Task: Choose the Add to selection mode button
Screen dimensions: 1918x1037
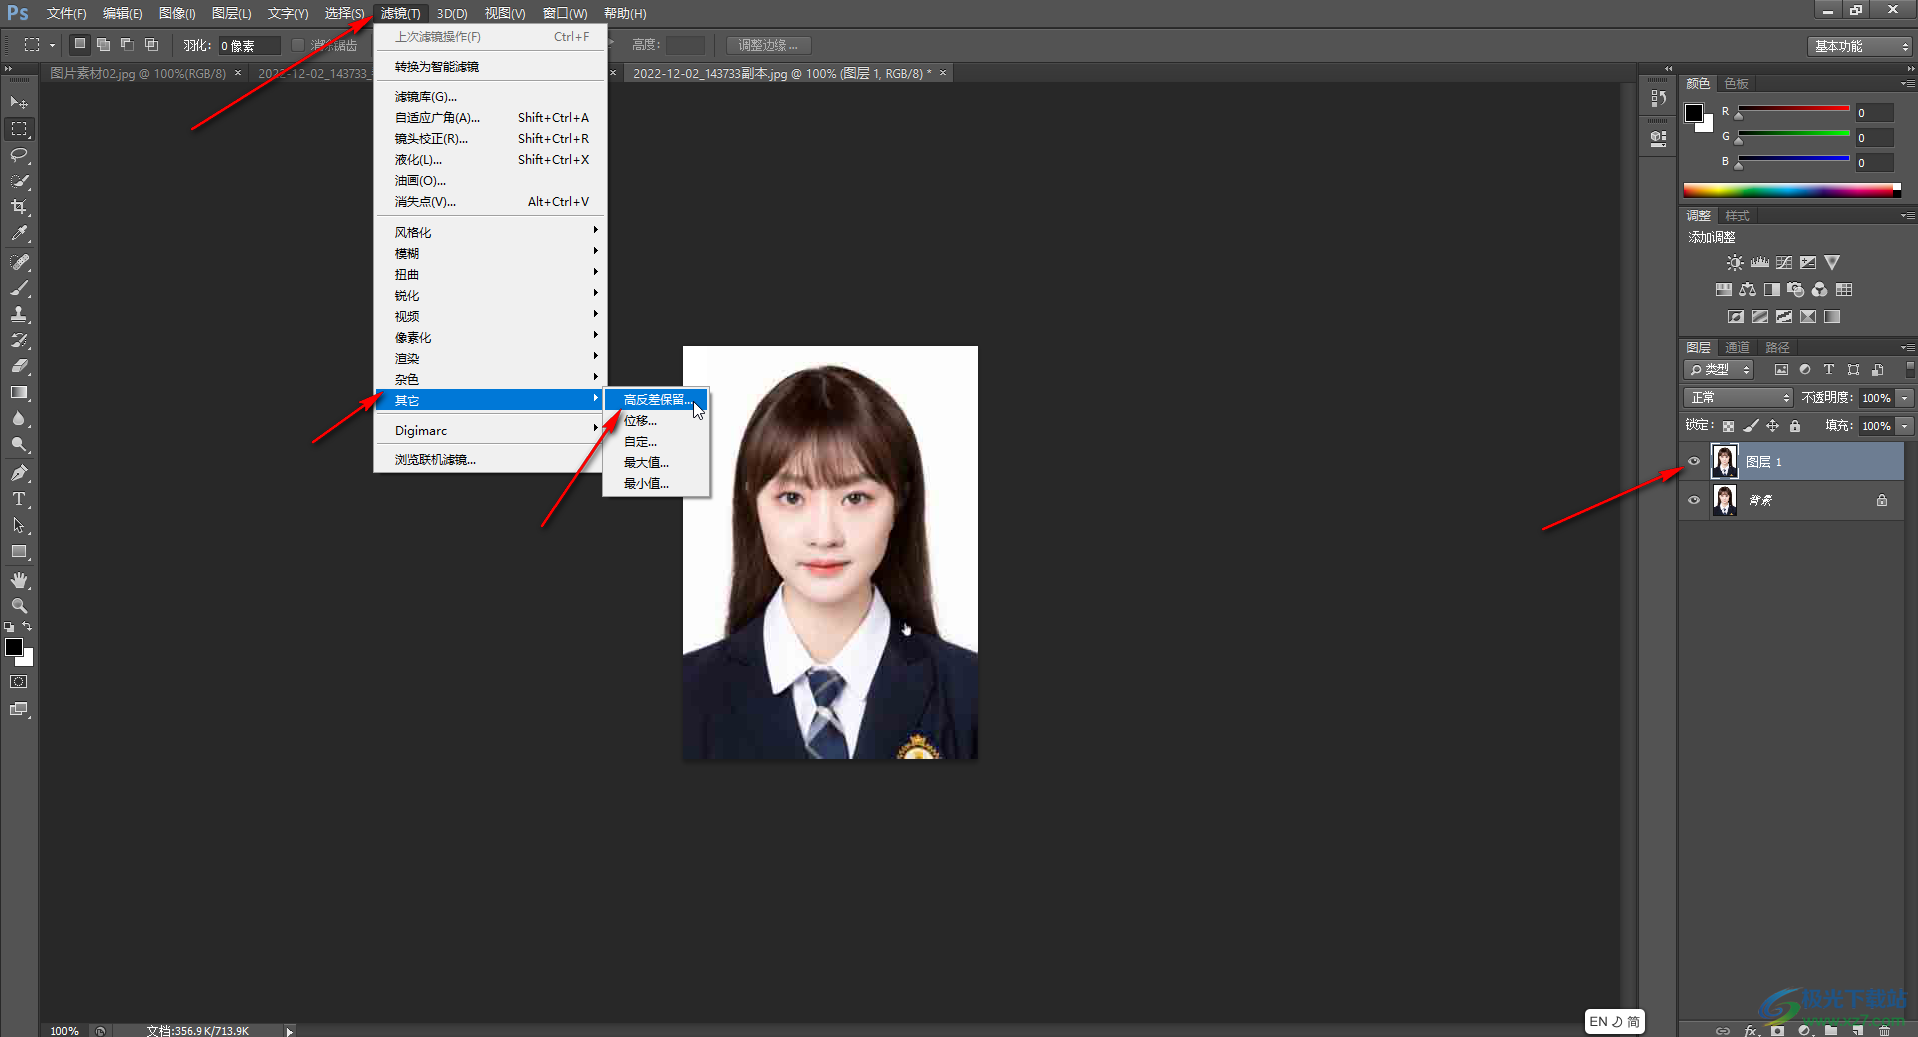Action: pyautogui.click(x=103, y=45)
